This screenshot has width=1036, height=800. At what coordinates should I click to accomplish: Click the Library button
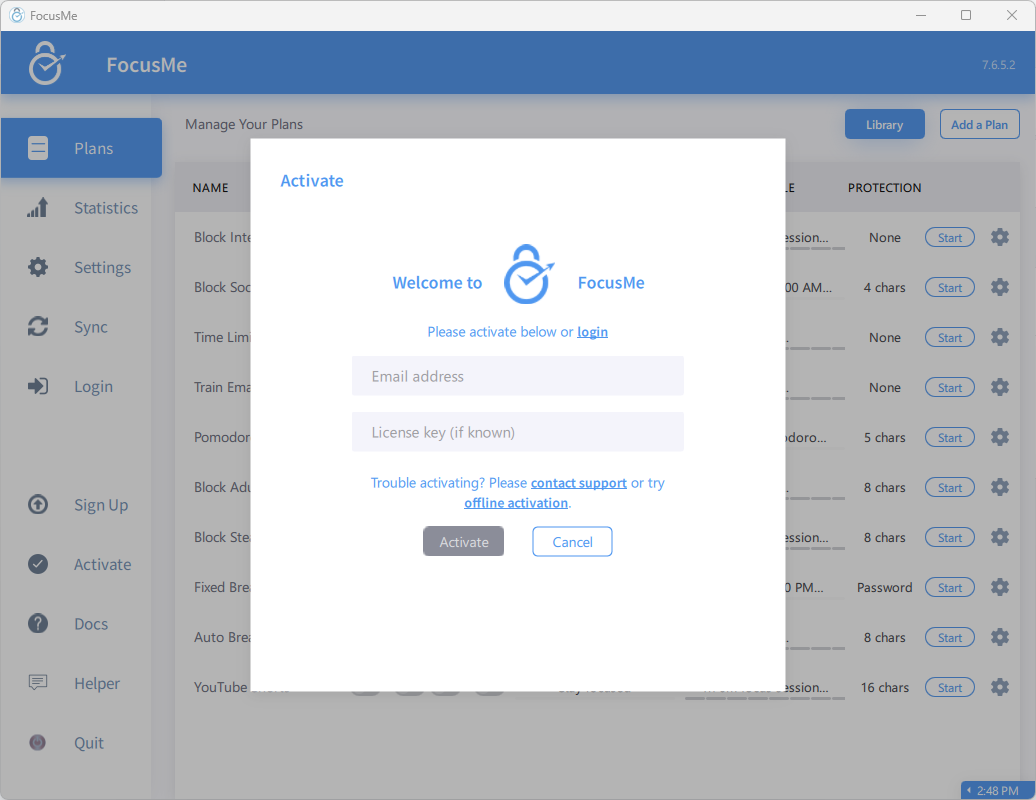click(x=885, y=124)
